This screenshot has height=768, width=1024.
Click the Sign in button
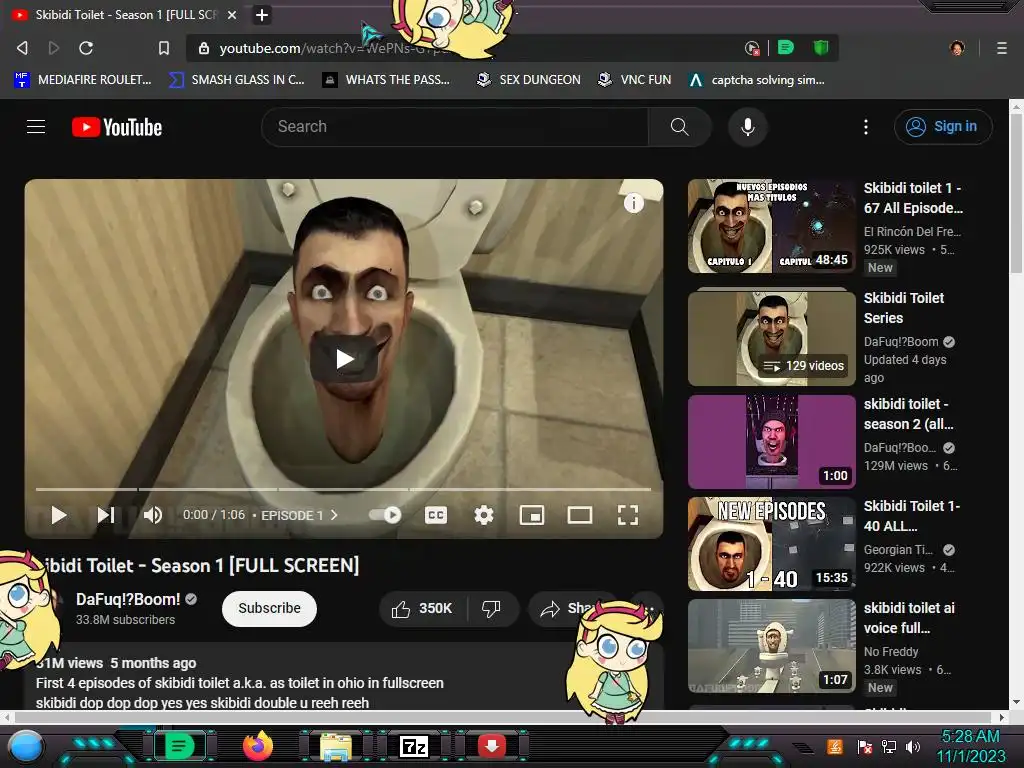[942, 127]
